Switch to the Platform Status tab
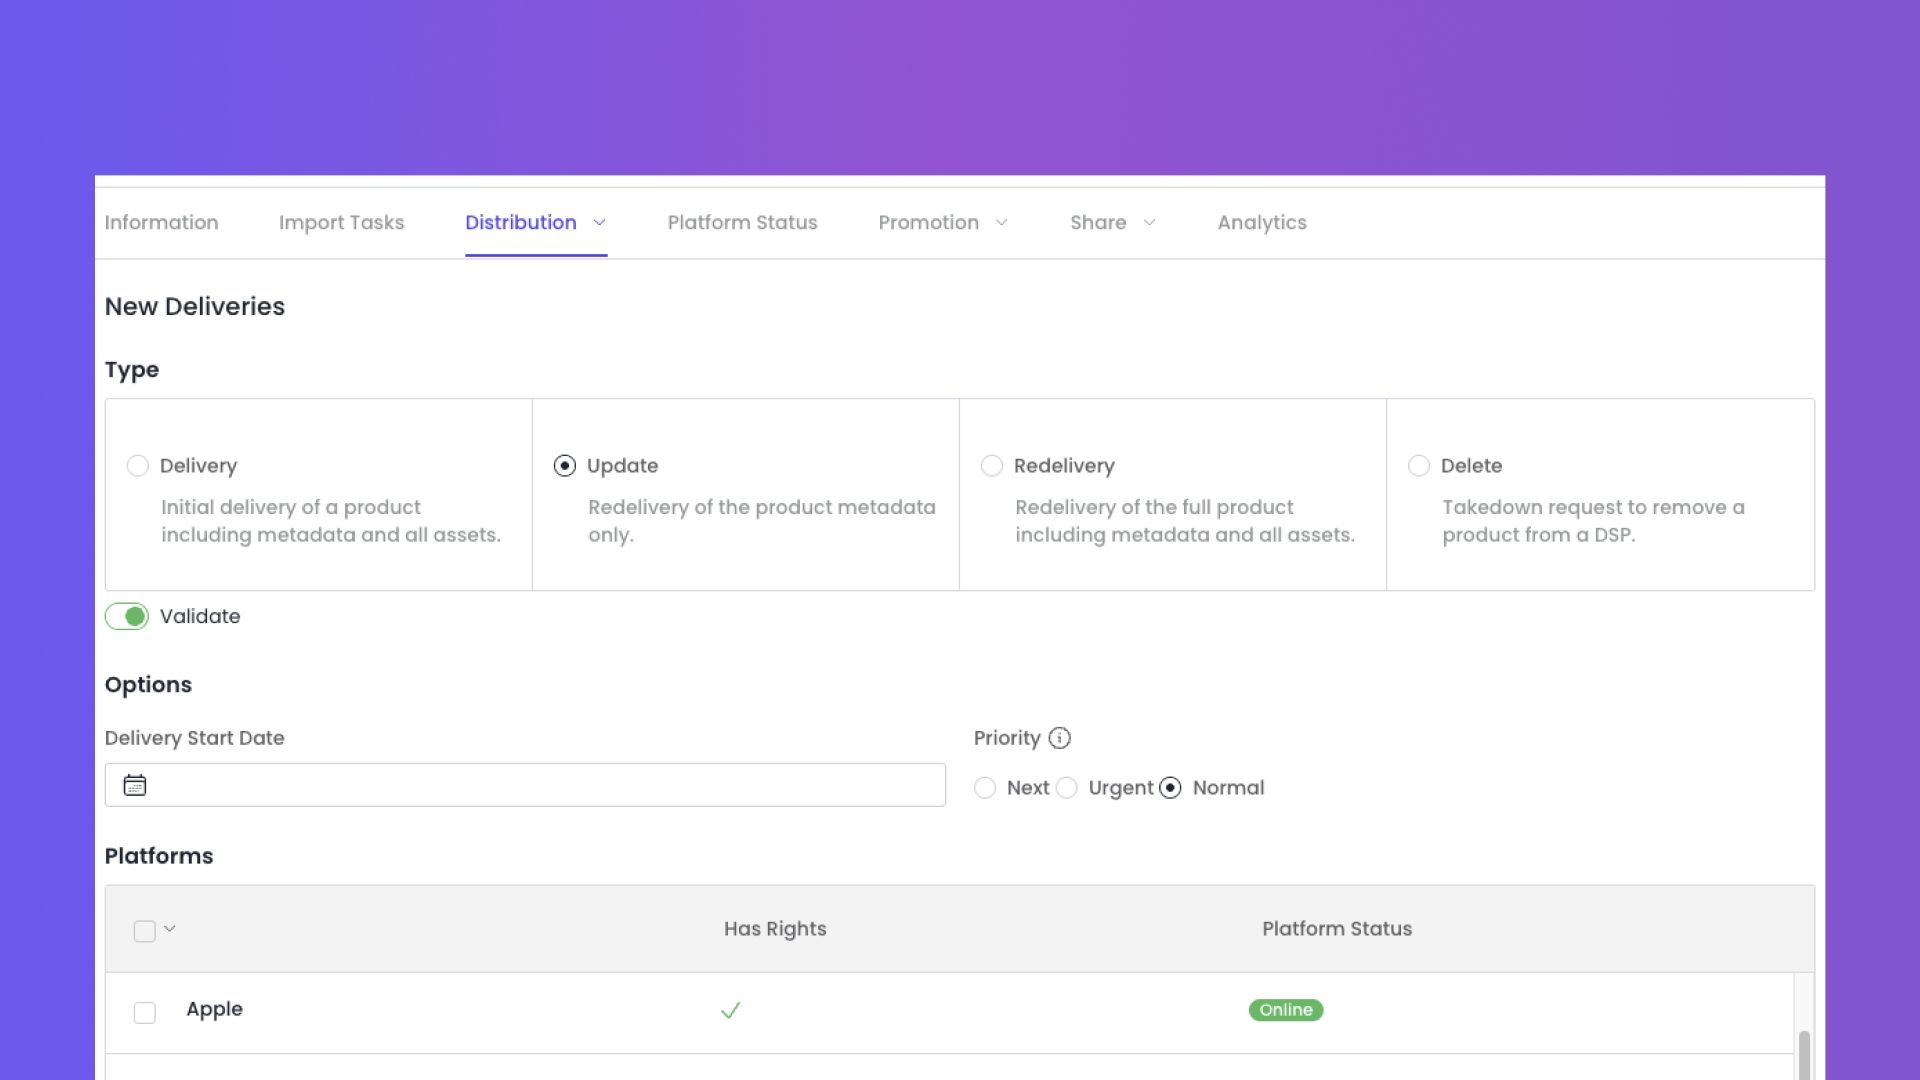1920x1080 pixels. tap(743, 222)
